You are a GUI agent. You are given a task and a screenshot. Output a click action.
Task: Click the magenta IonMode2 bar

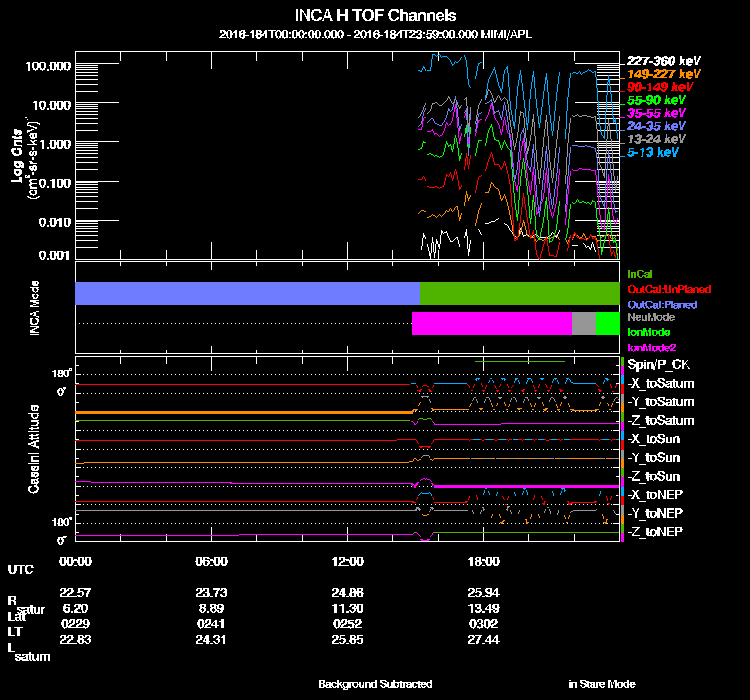click(492, 323)
